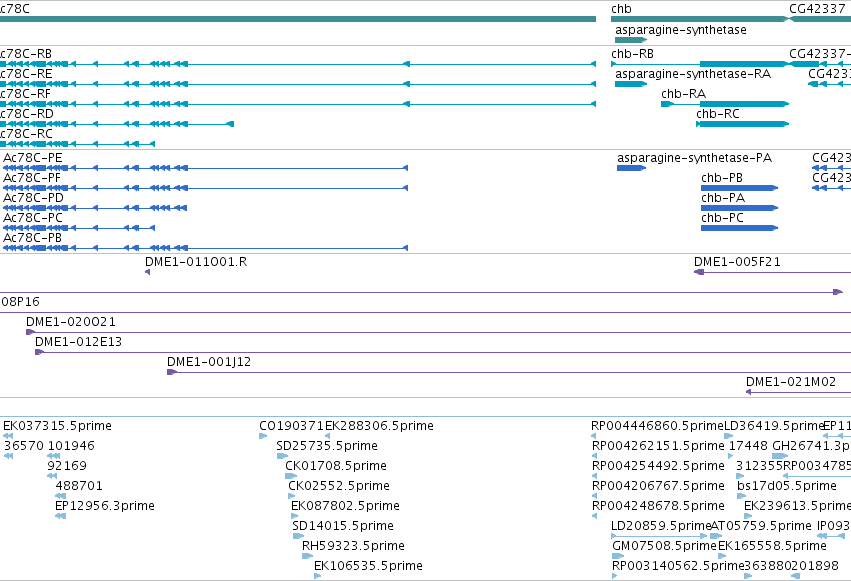This screenshot has width=851, height=581.
Task: Click the RH59323.5prime EST feature
Action: click(307, 556)
